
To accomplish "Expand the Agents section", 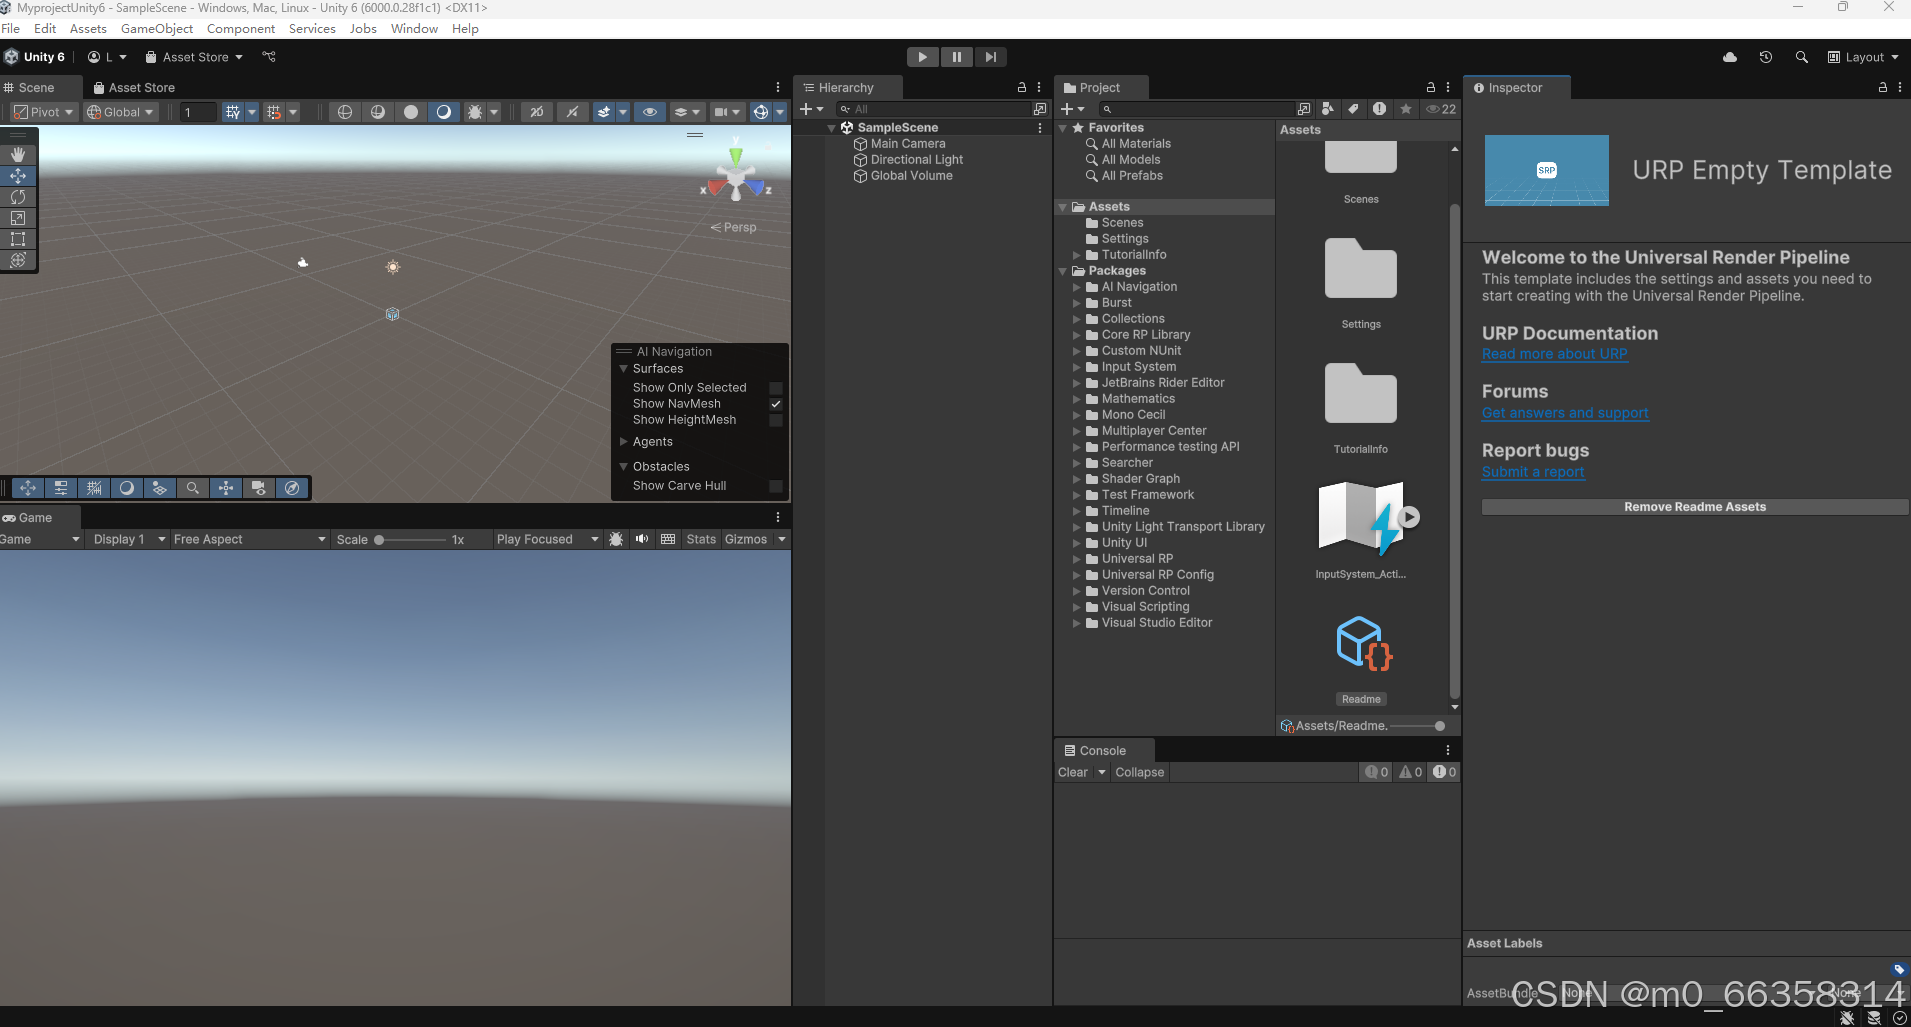I will click(624, 442).
